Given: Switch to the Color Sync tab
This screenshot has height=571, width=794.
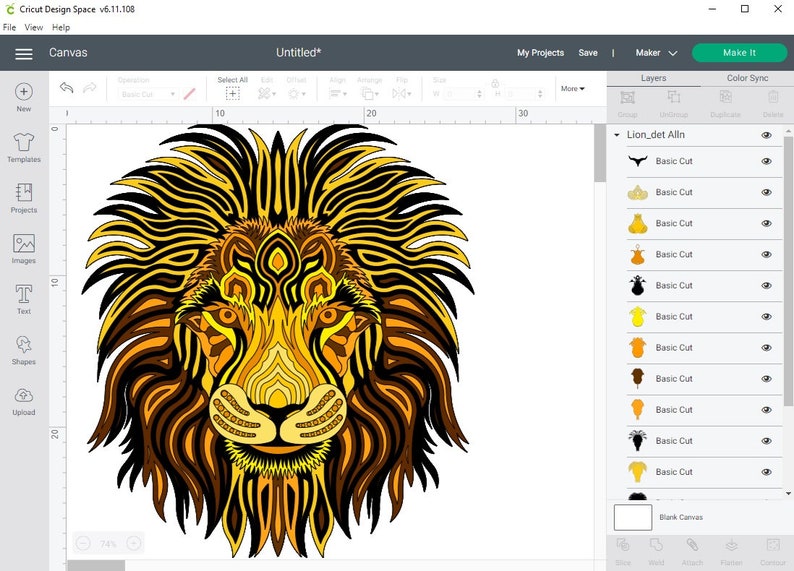Looking at the screenshot, I should click(747, 78).
